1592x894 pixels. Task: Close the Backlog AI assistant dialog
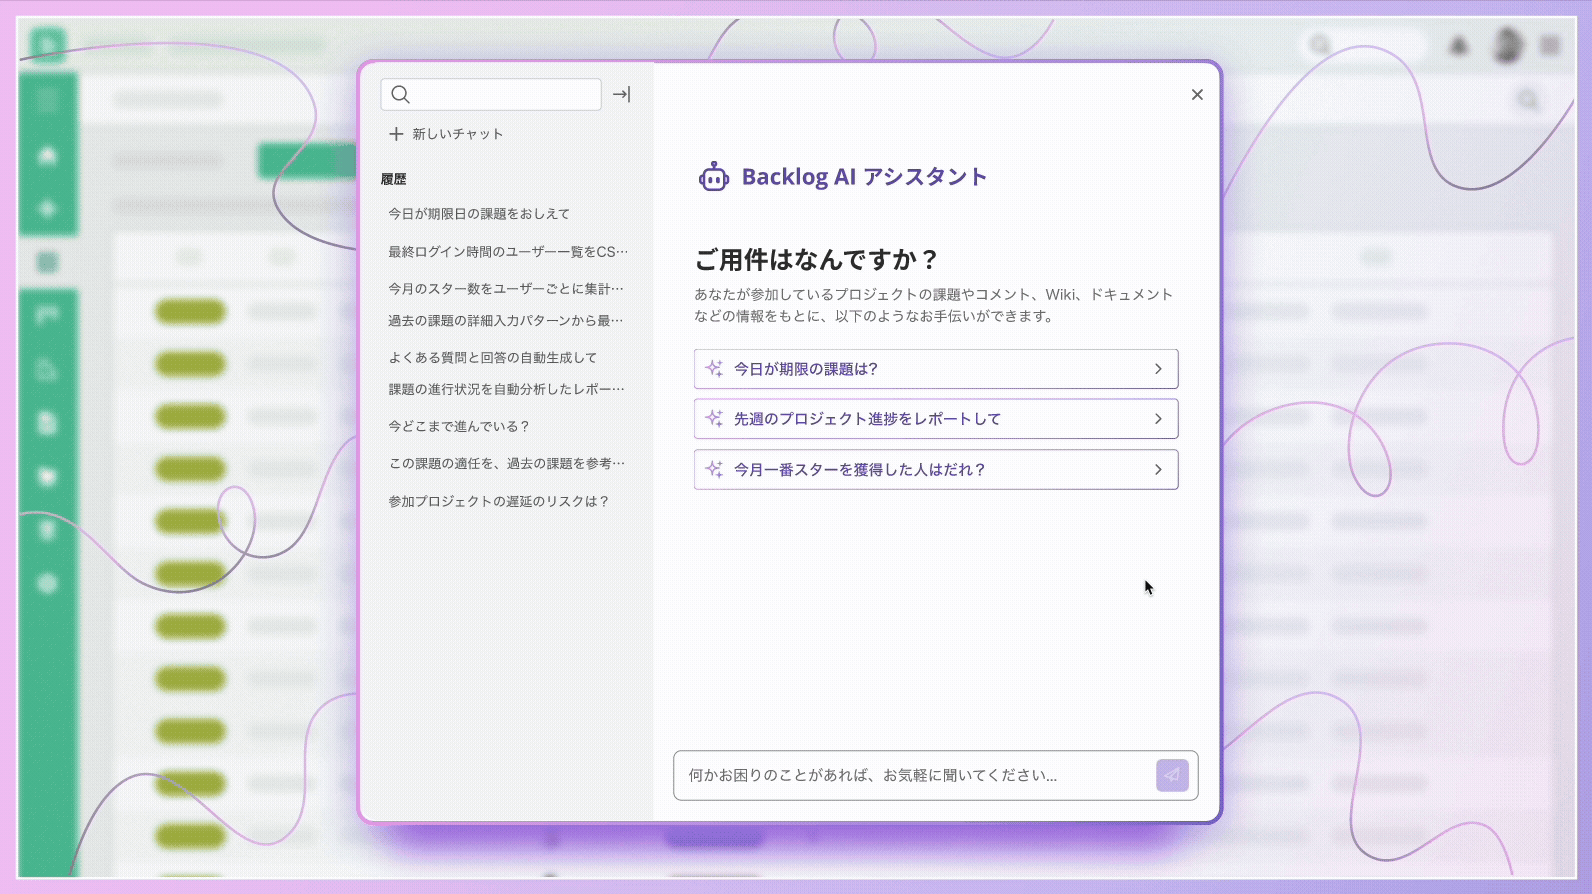click(x=1197, y=95)
